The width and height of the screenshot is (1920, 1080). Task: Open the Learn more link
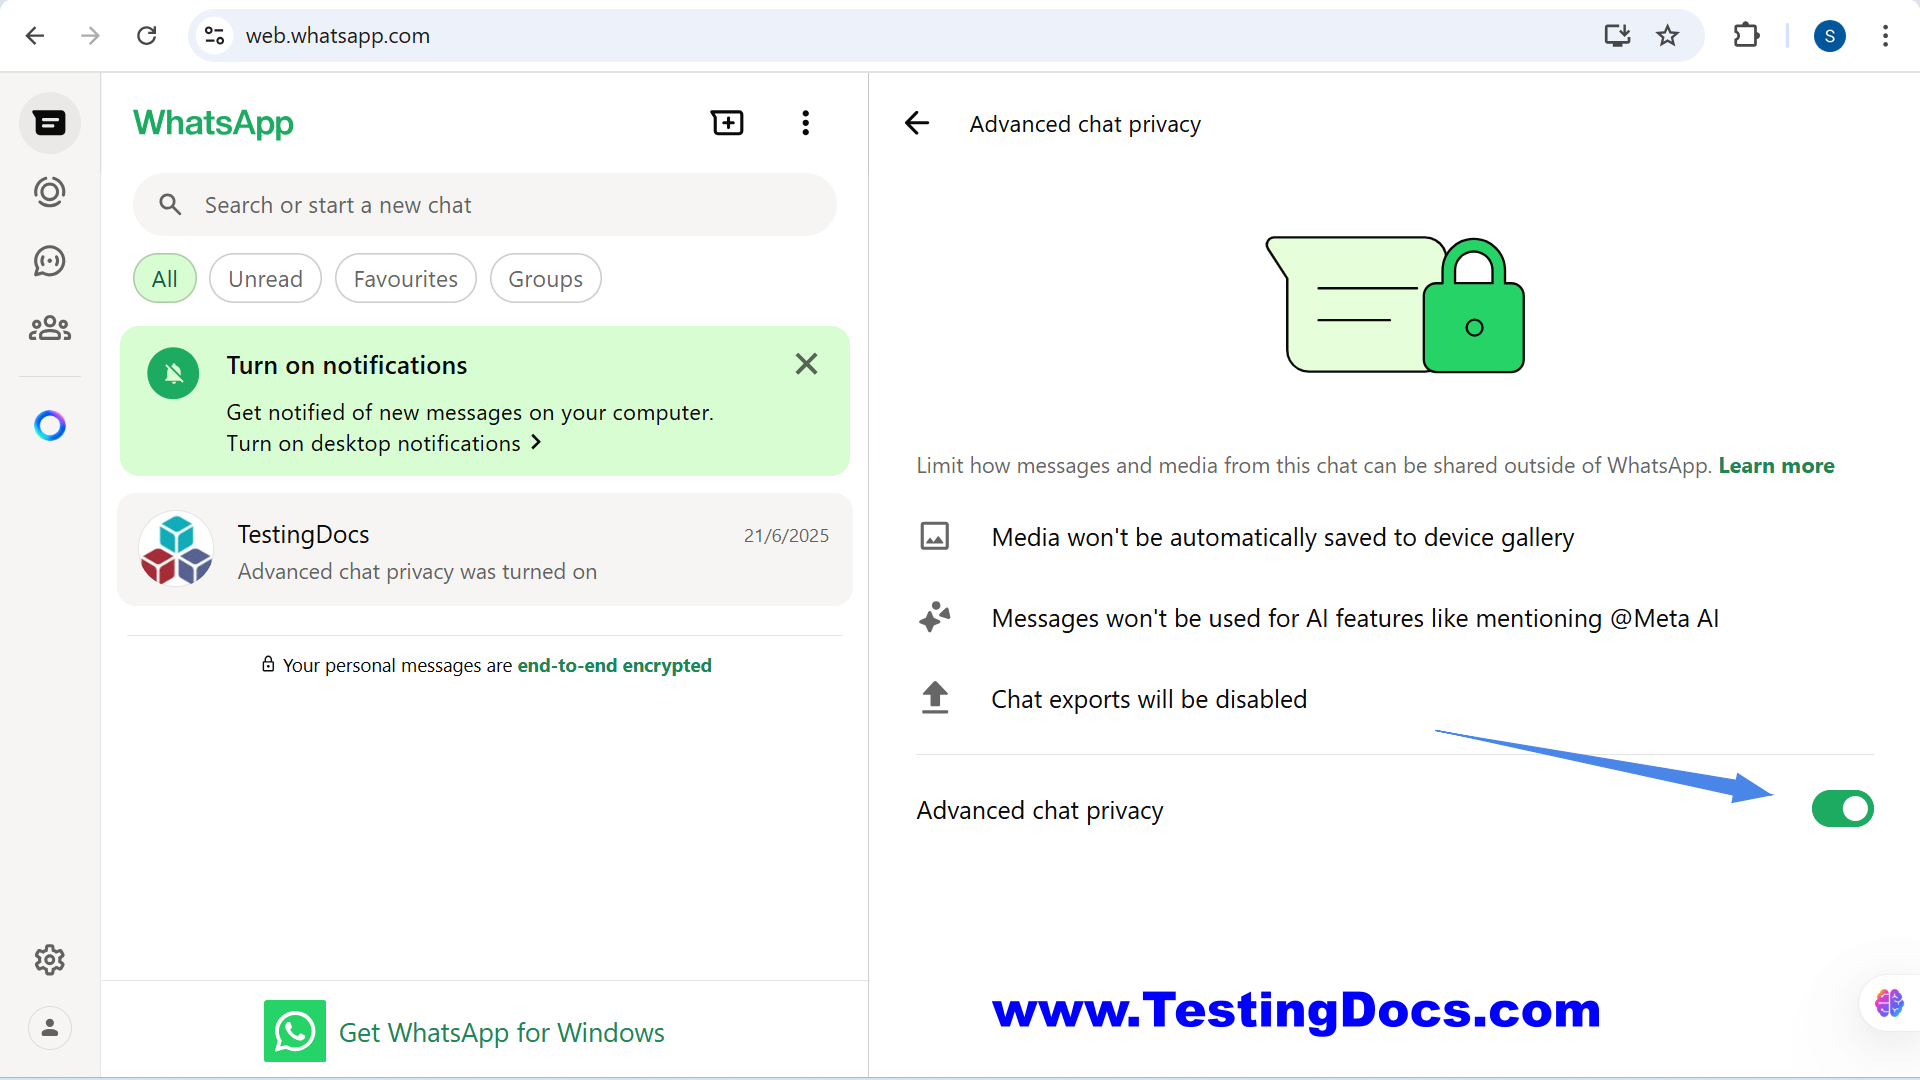tap(1776, 466)
